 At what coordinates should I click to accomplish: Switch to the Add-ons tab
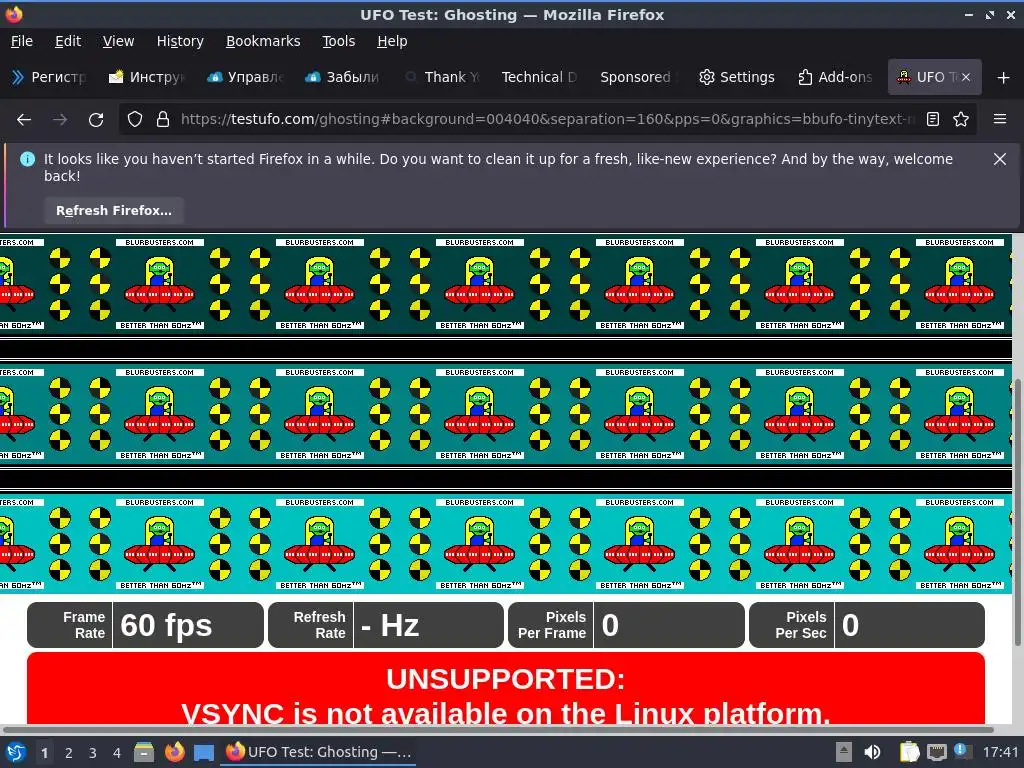[835, 77]
